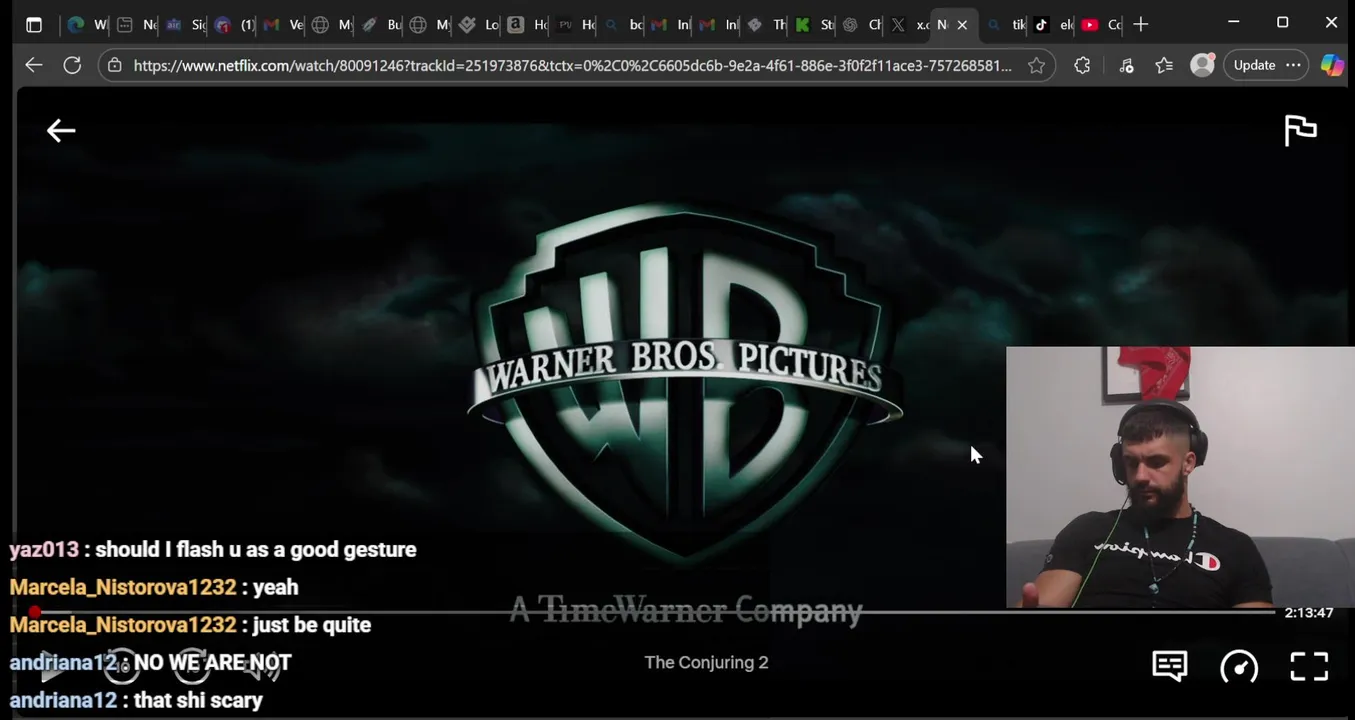The height and width of the screenshot is (720, 1355).
Task: Switch to the Kick 'St' tab
Action: coord(813,25)
